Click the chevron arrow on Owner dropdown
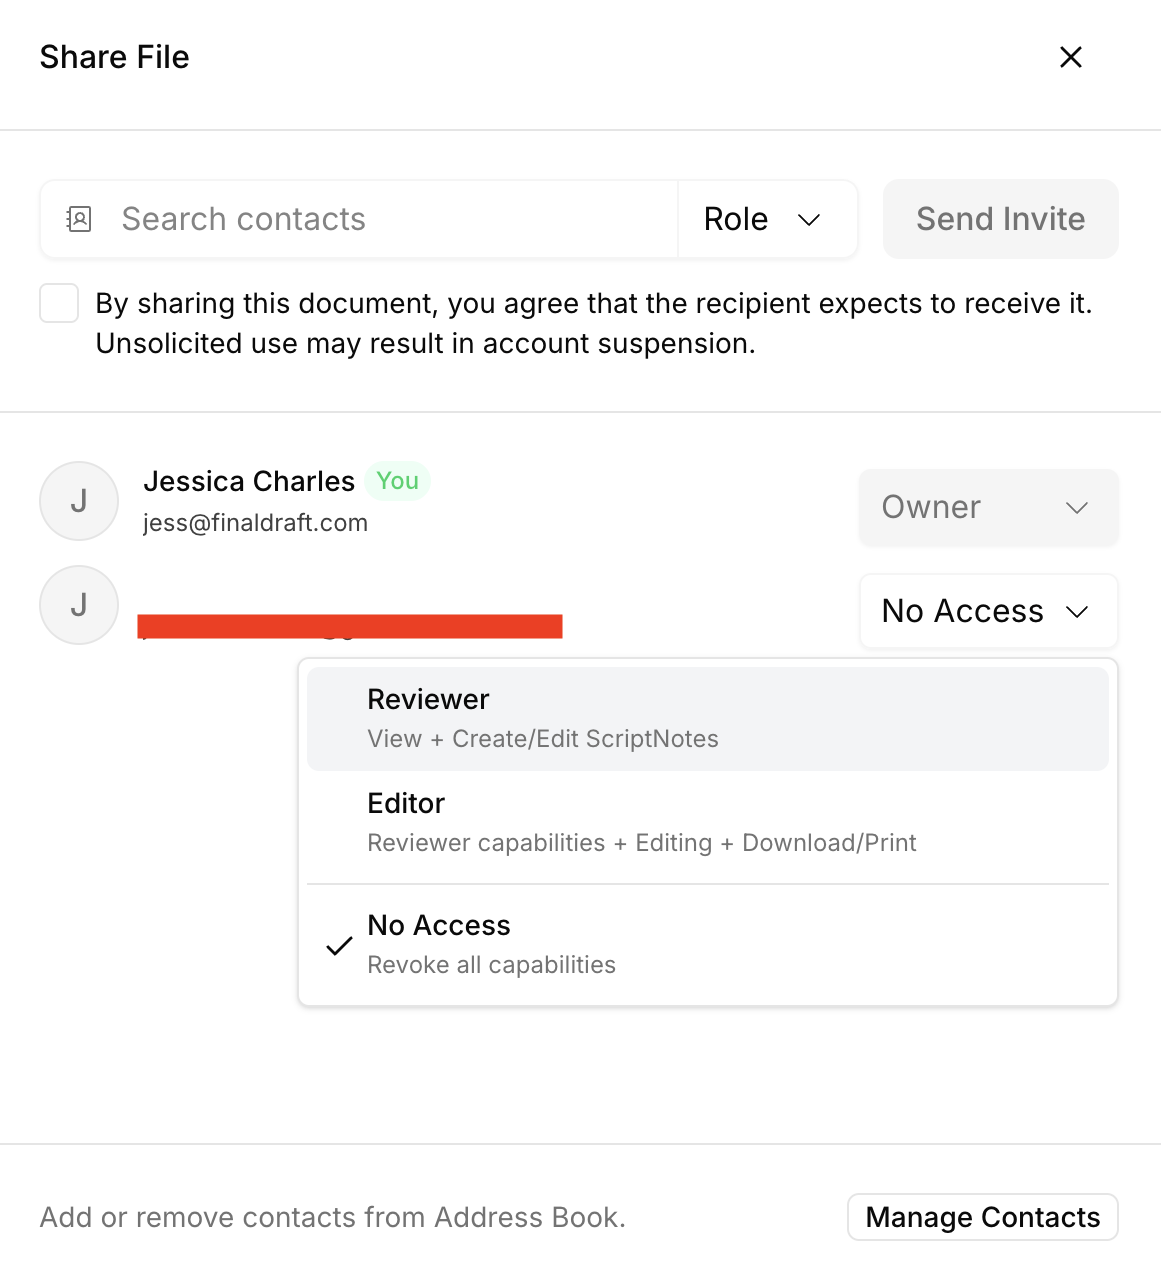The width and height of the screenshot is (1161, 1273). (x=1077, y=508)
